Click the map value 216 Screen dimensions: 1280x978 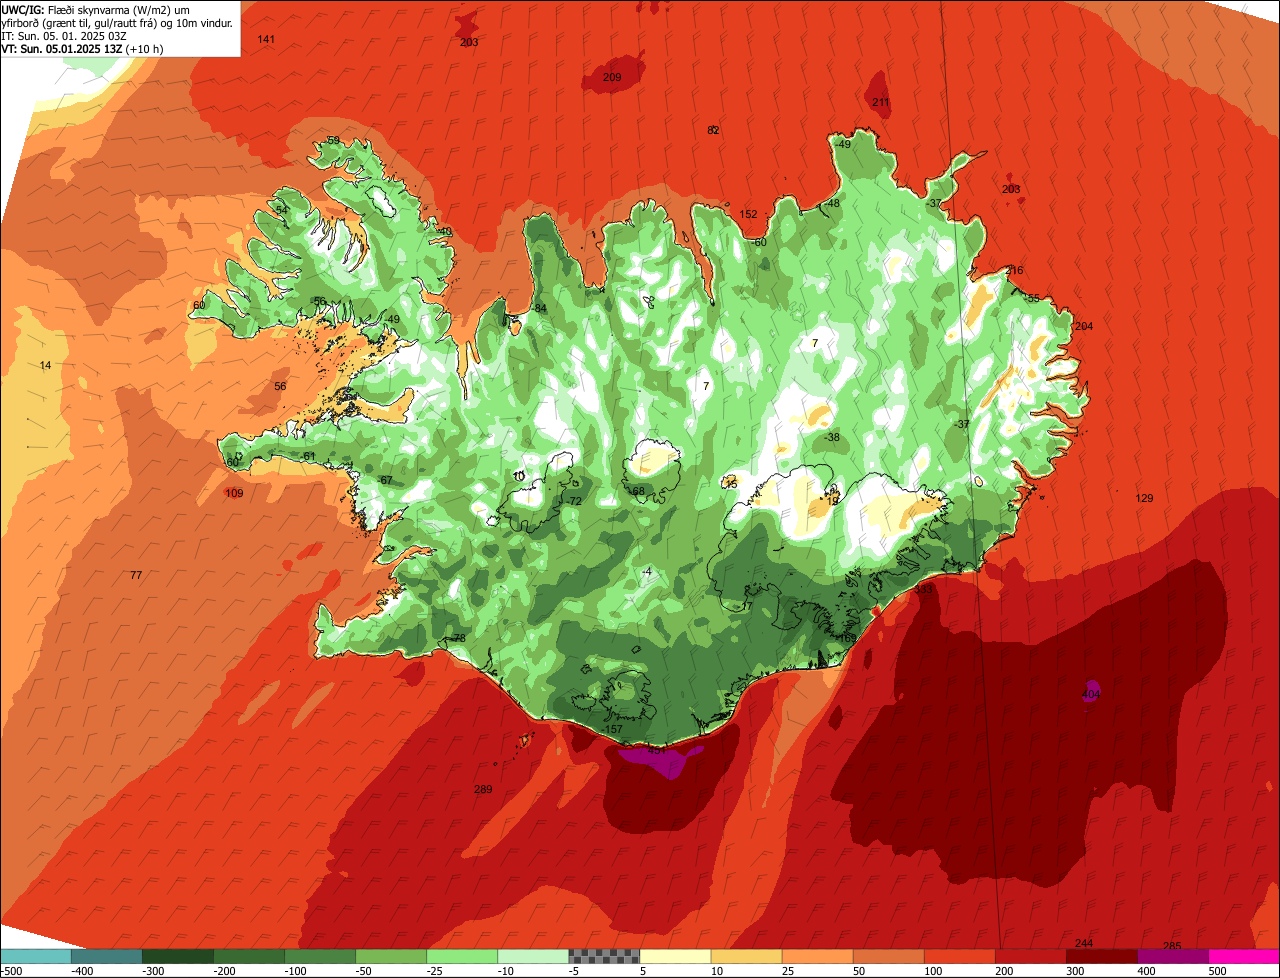(1014, 271)
